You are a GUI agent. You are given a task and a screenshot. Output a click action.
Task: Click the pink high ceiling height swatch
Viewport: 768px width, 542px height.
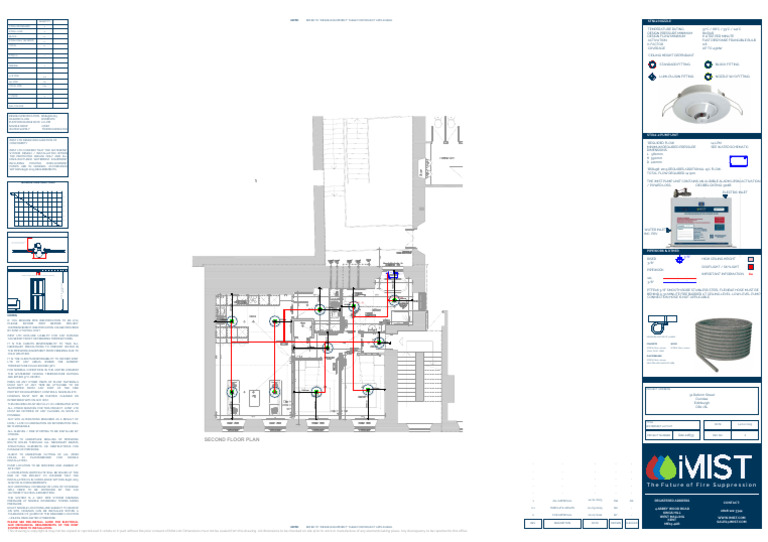750,259
